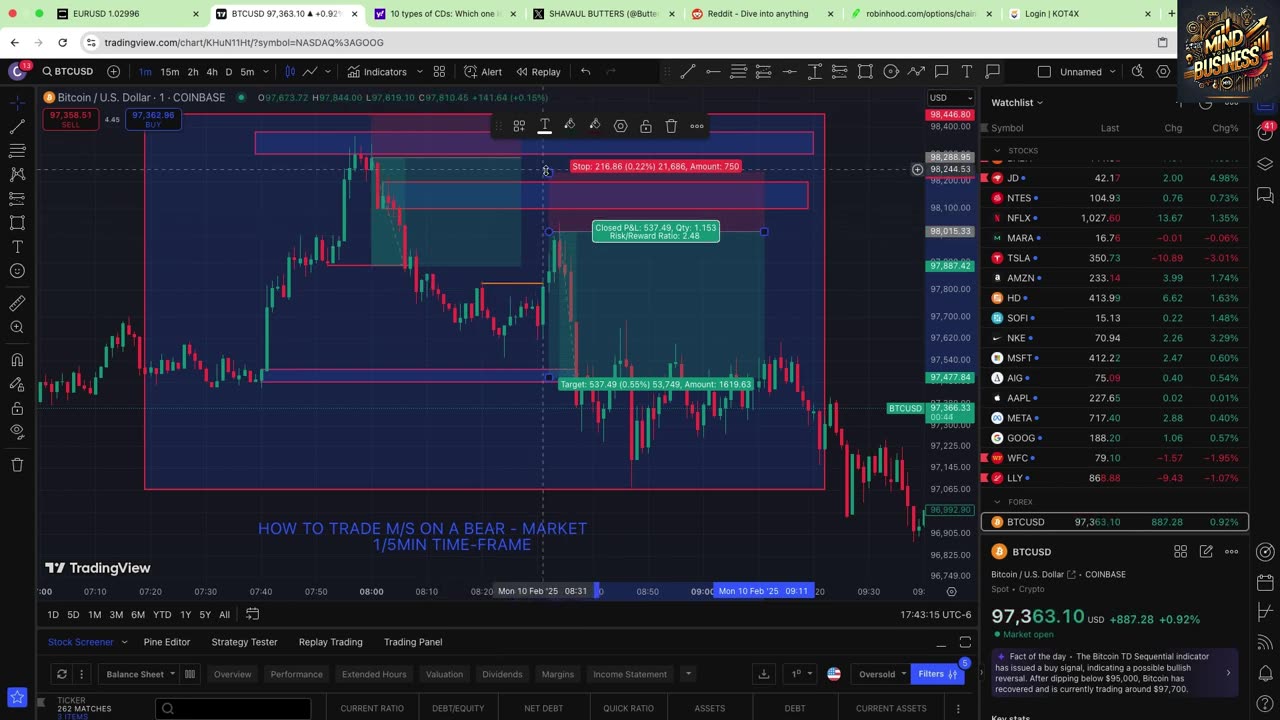Viewport: 1280px width, 720px height.
Task: Select the crosshair cursor tool
Action: coord(17,103)
